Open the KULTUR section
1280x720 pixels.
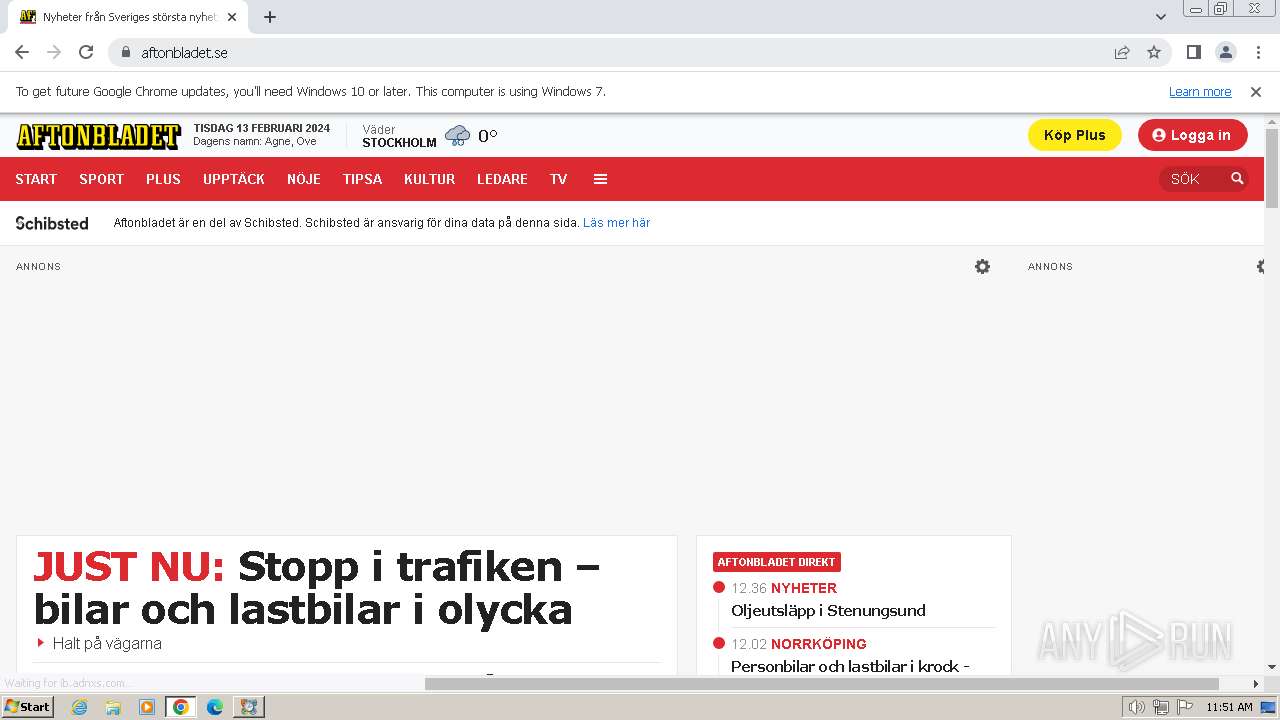click(430, 179)
